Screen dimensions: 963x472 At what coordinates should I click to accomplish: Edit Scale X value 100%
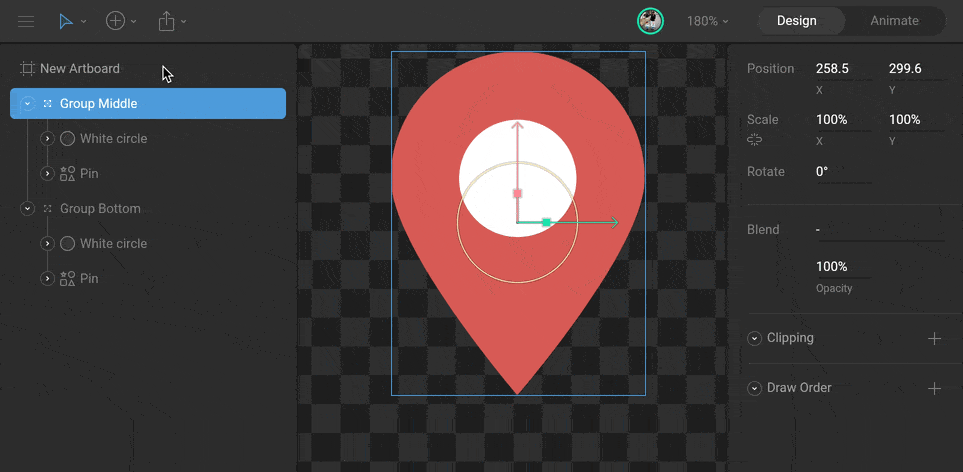click(x=843, y=120)
